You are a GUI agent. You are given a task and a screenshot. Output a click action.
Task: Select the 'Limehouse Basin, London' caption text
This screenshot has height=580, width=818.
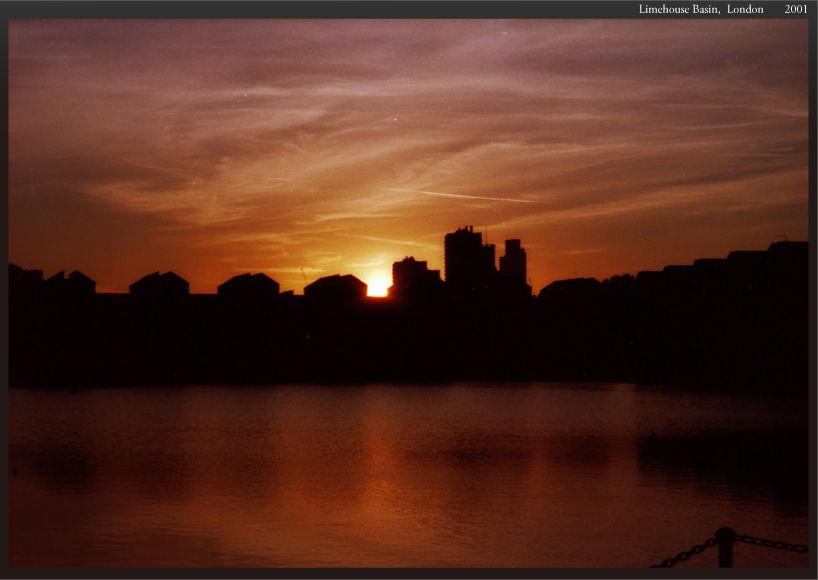coord(701,9)
